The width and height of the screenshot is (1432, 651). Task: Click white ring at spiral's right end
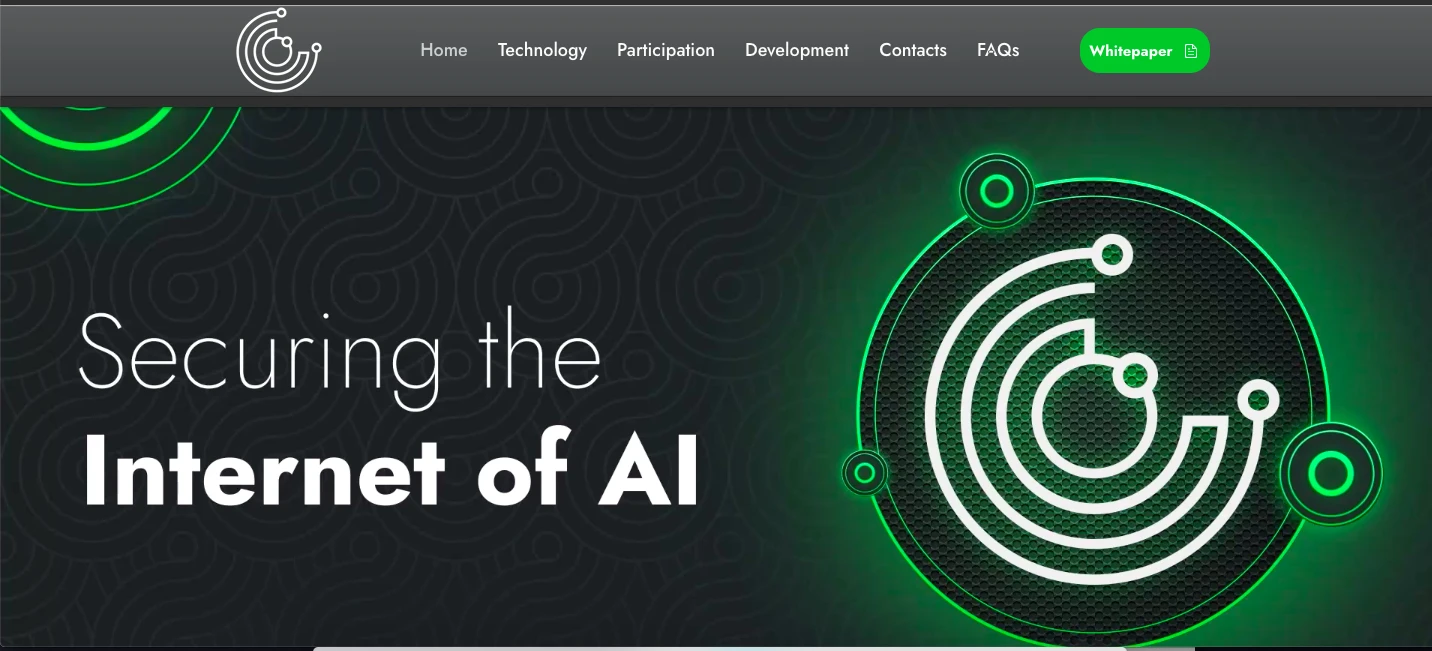[1258, 401]
